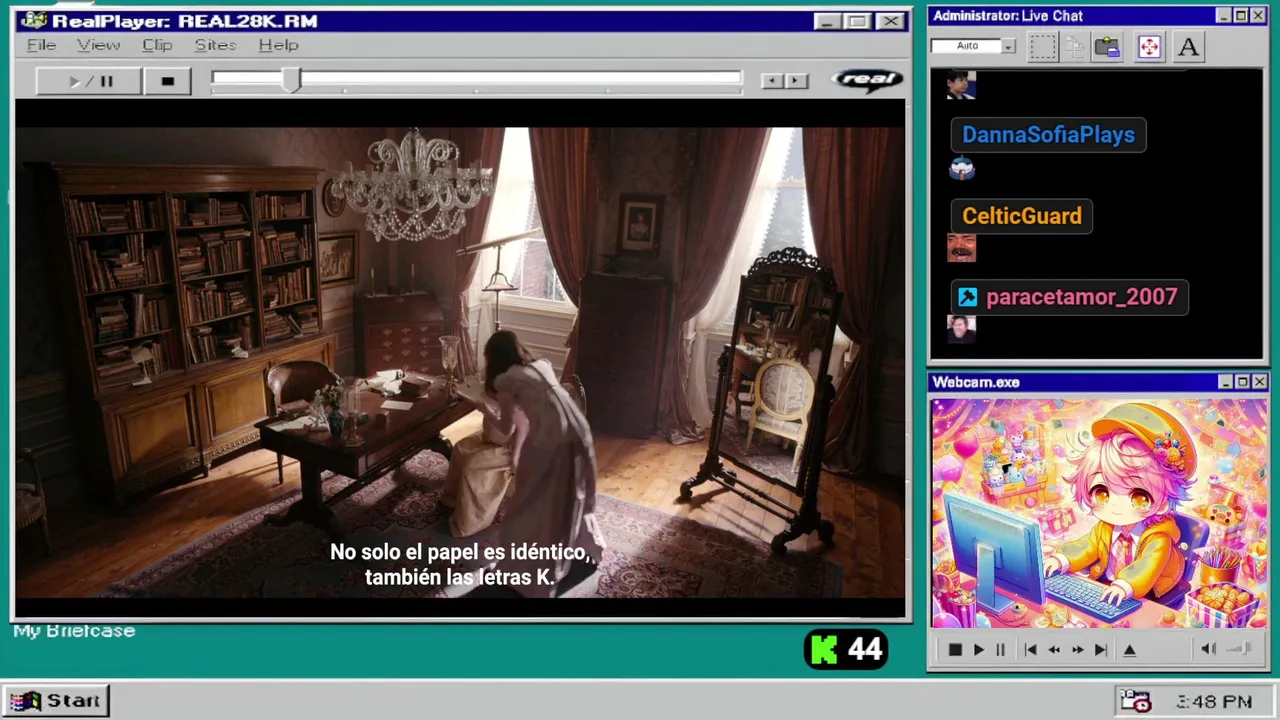Click the avatar below paracetamor_2007 in chat

click(961, 328)
